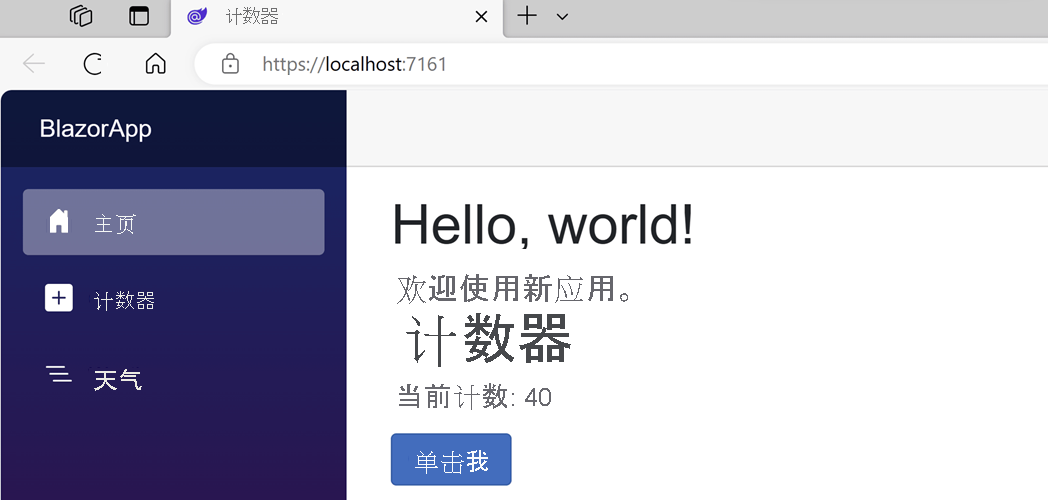Refresh the page with reload icon
Viewport: 1048px width, 500px height.
93,64
